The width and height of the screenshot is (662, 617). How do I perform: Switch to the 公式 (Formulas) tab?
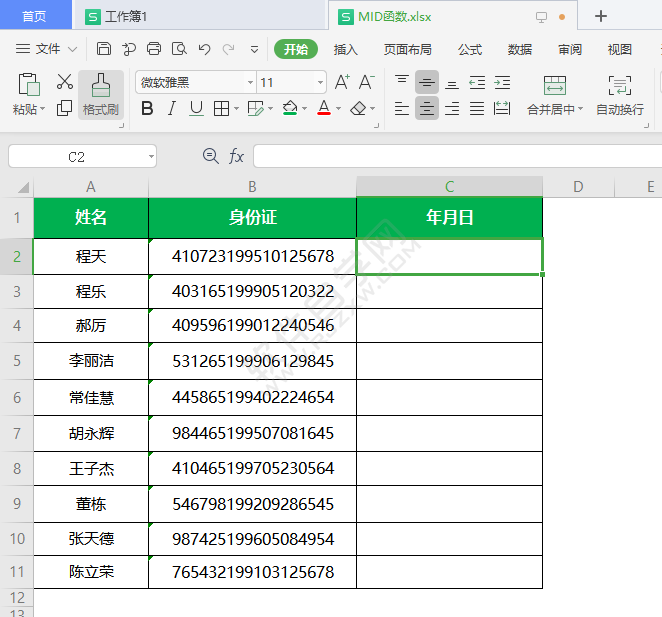click(470, 49)
